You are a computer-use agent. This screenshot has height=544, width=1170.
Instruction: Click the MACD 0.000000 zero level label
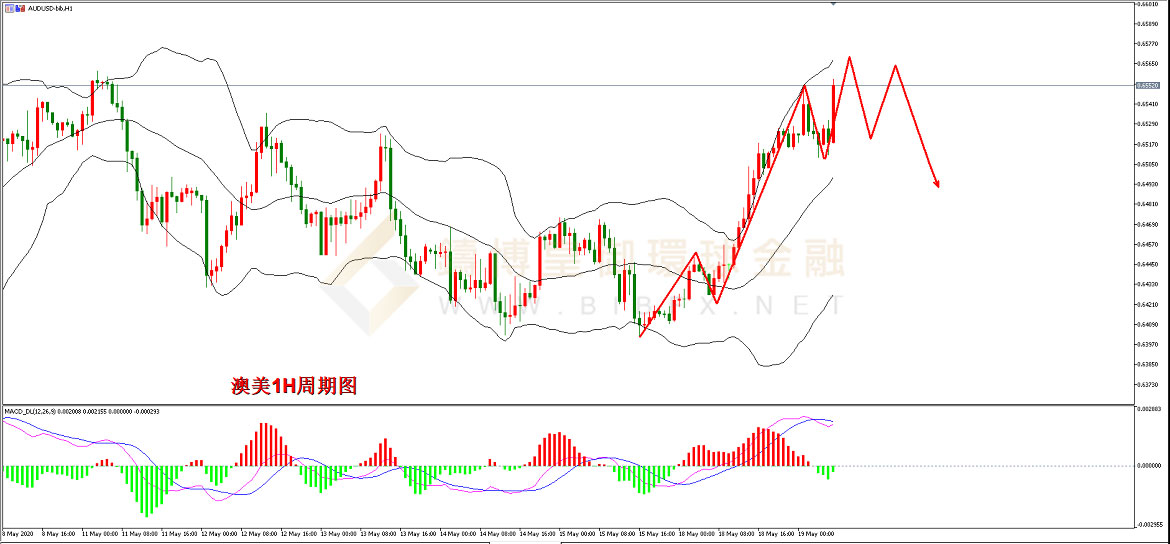tap(1149, 466)
